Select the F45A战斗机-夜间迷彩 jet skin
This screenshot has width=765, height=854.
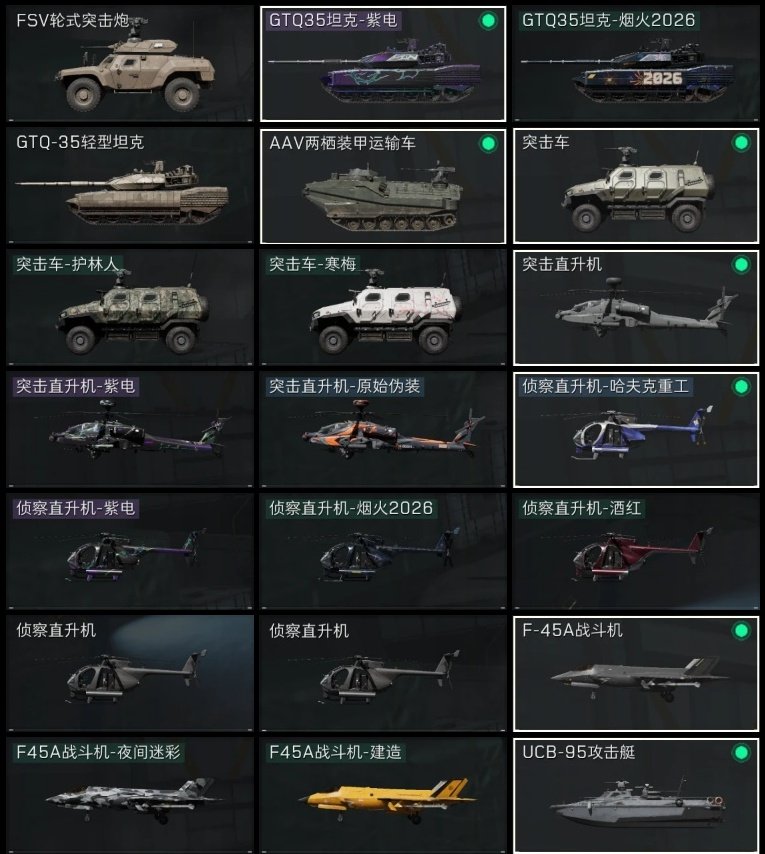click(130, 795)
